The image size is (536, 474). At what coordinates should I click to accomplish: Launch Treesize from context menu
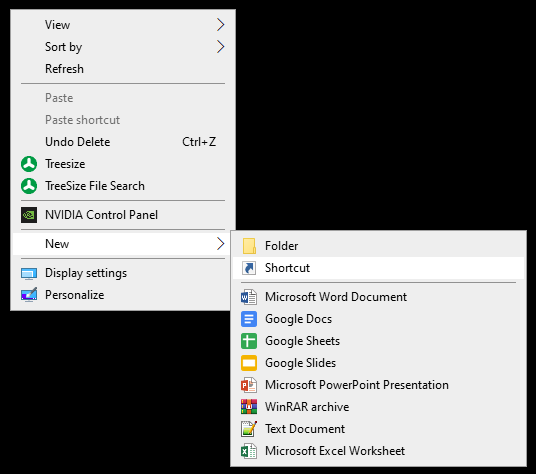coord(123,164)
